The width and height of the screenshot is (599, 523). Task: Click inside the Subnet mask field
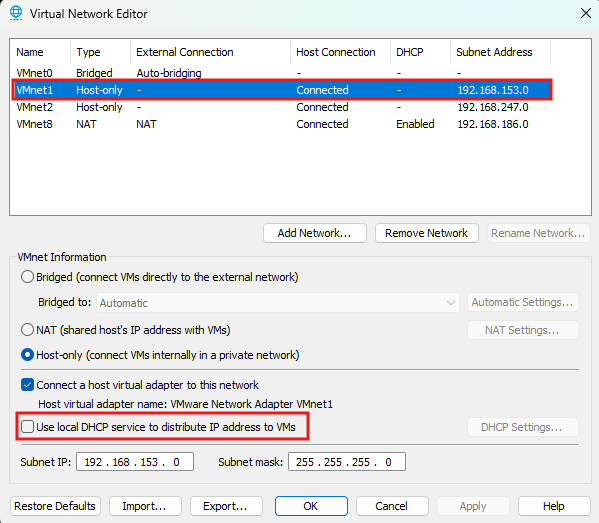click(347, 462)
